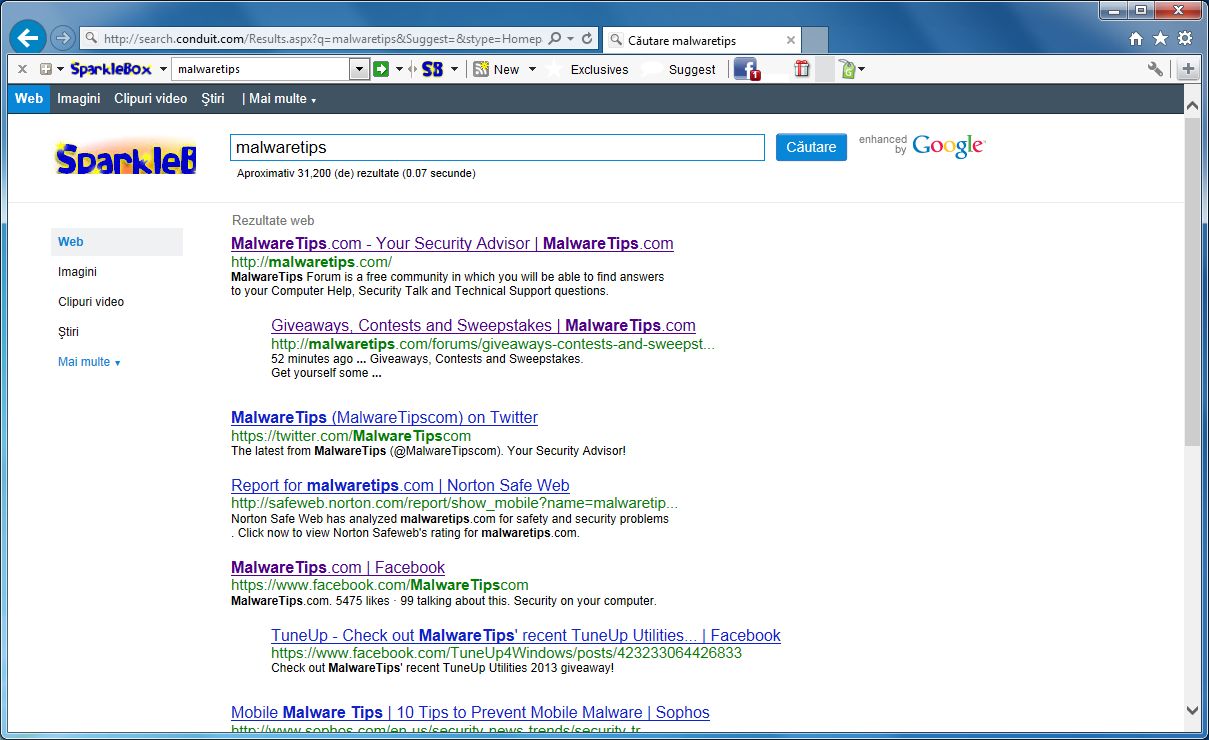Open the Facebook toolbar icon
This screenshot has width=1209, height=740.
[747, 69]
